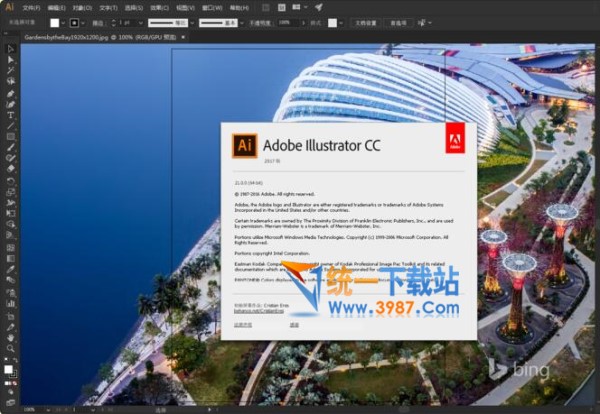Open the behance link in About dialog
Screen dimensions: 600x414
[x=259, y=311]
